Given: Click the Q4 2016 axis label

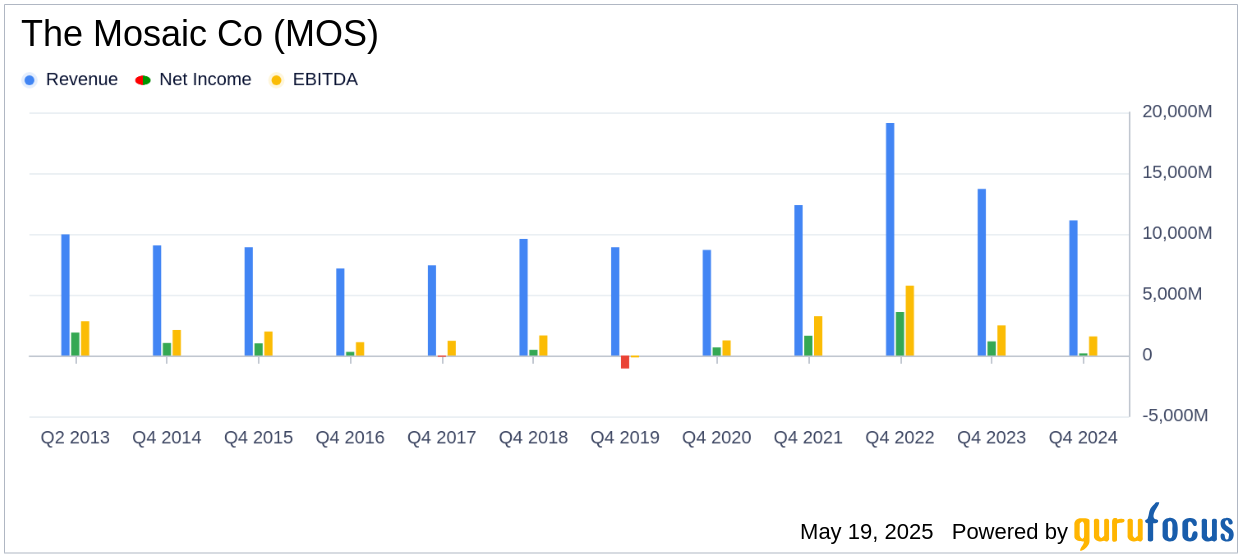Looking at the screenshot, I should [x=350, y=438].
